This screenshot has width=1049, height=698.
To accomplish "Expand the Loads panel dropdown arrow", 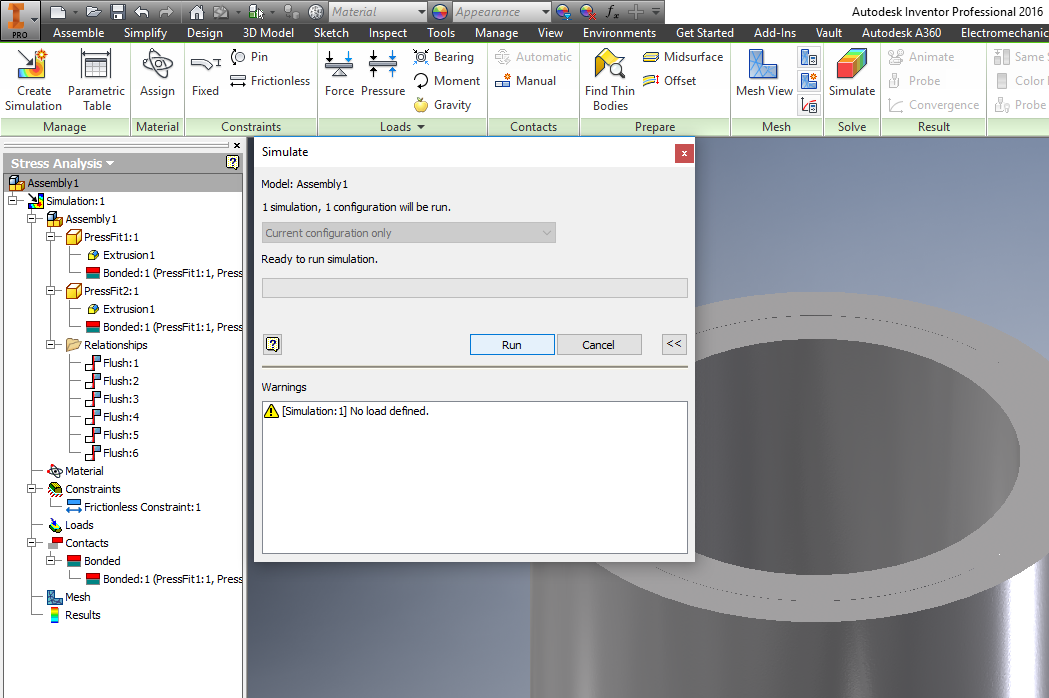I will tap(421, 127).
